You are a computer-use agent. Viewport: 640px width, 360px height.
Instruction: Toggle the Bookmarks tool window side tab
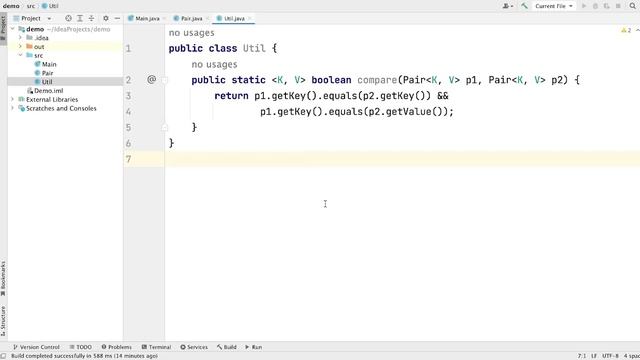point(3,279)
